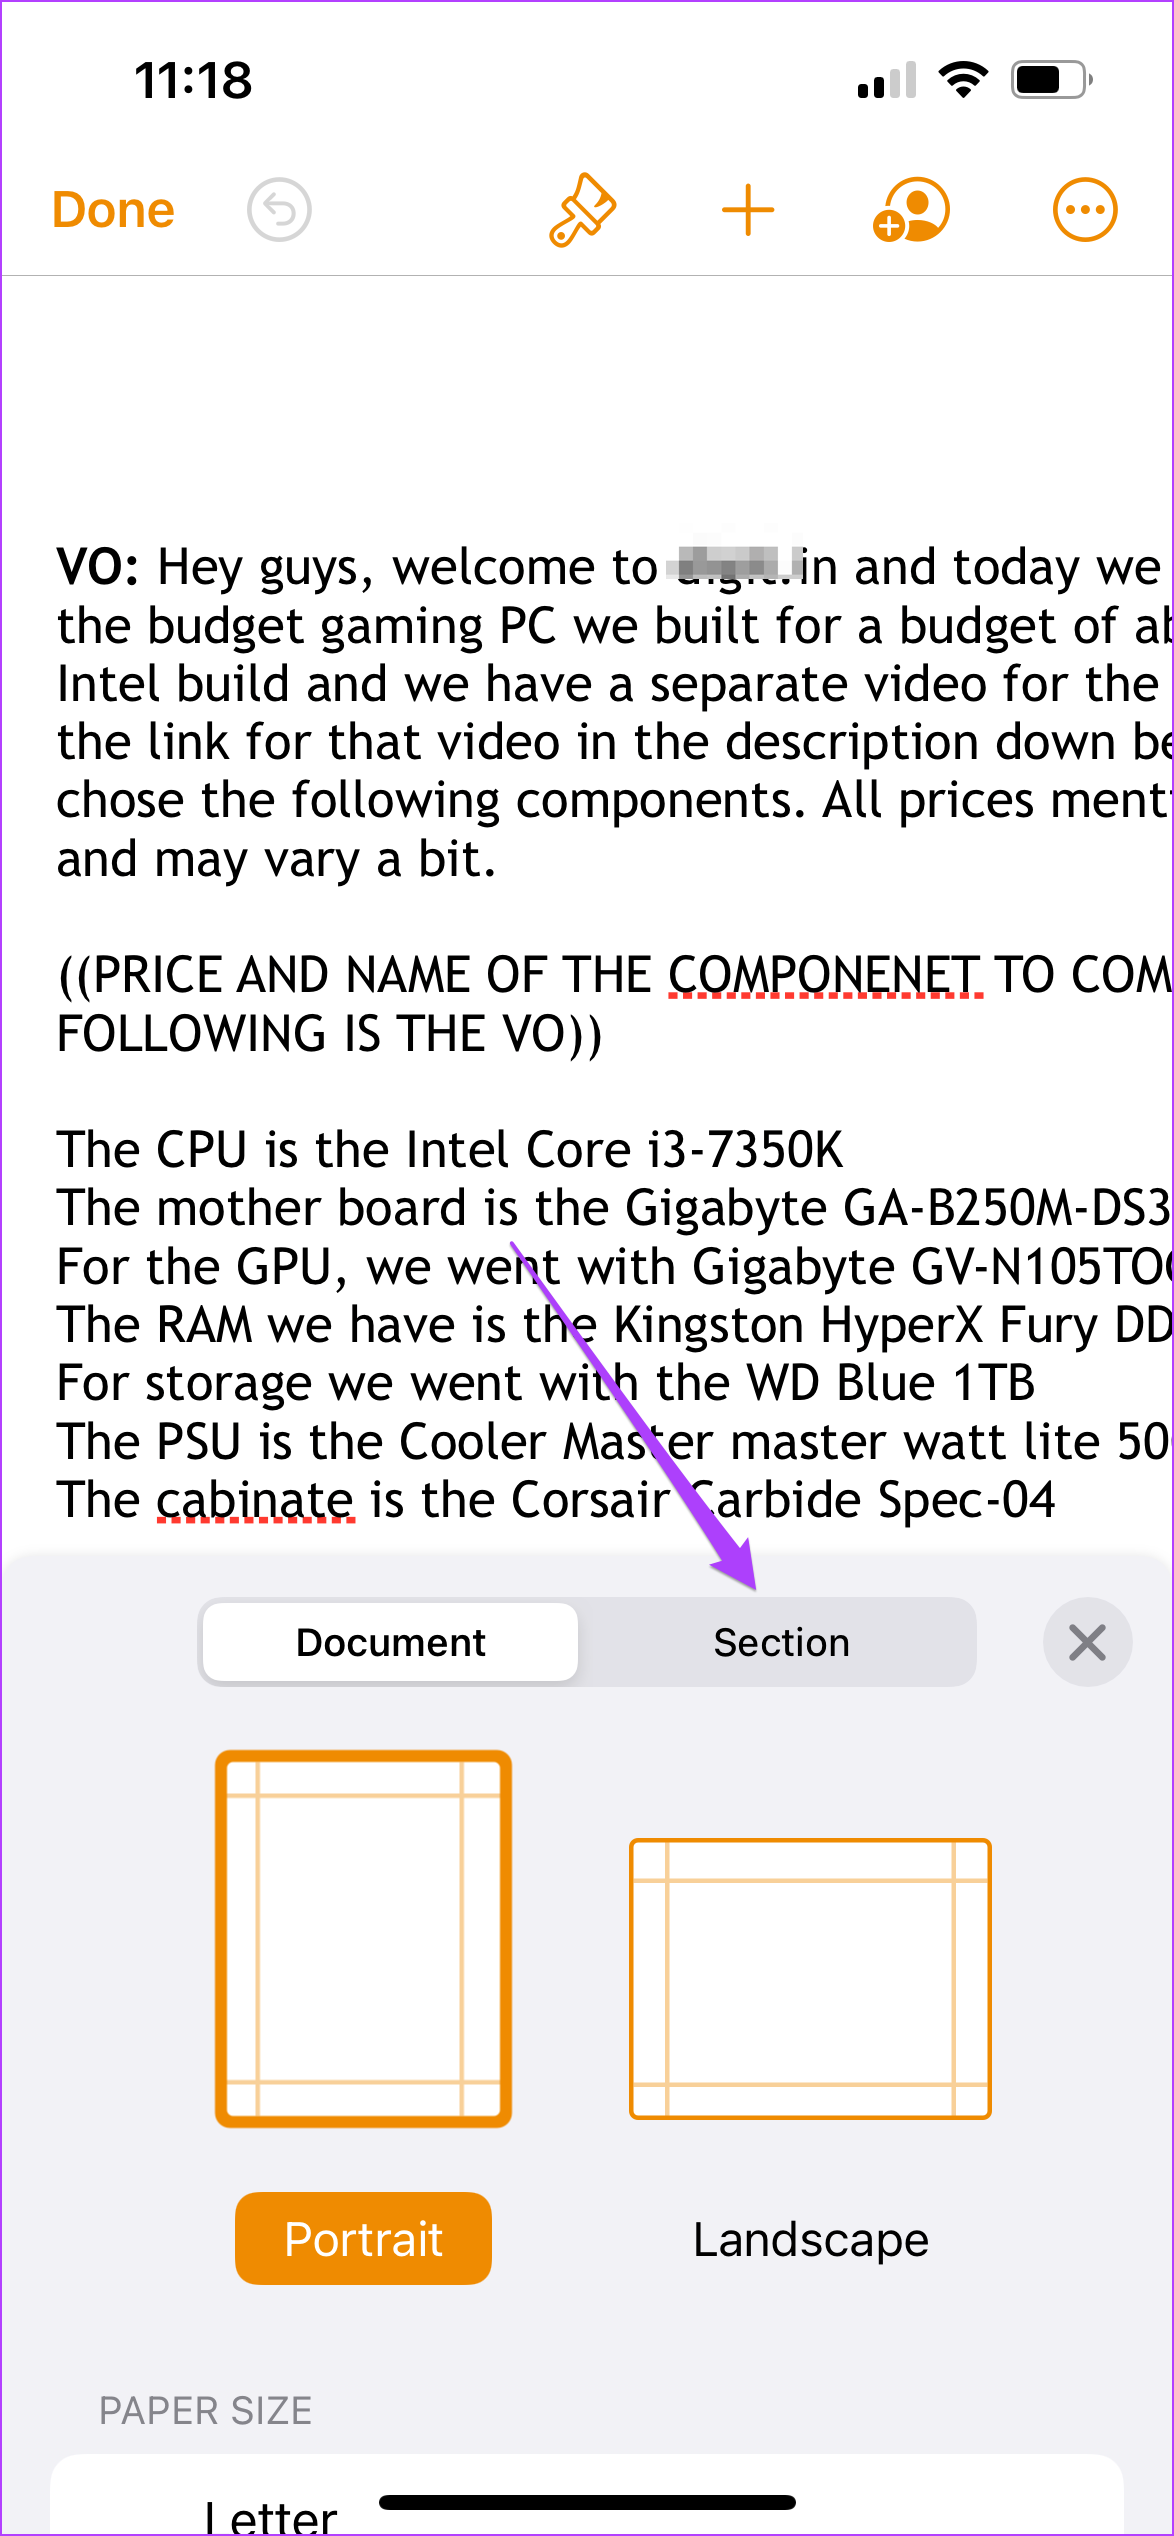Tap the Undo arrow icon
This screenshot has height=2536, width=1174.
click(x=279, y=210)
